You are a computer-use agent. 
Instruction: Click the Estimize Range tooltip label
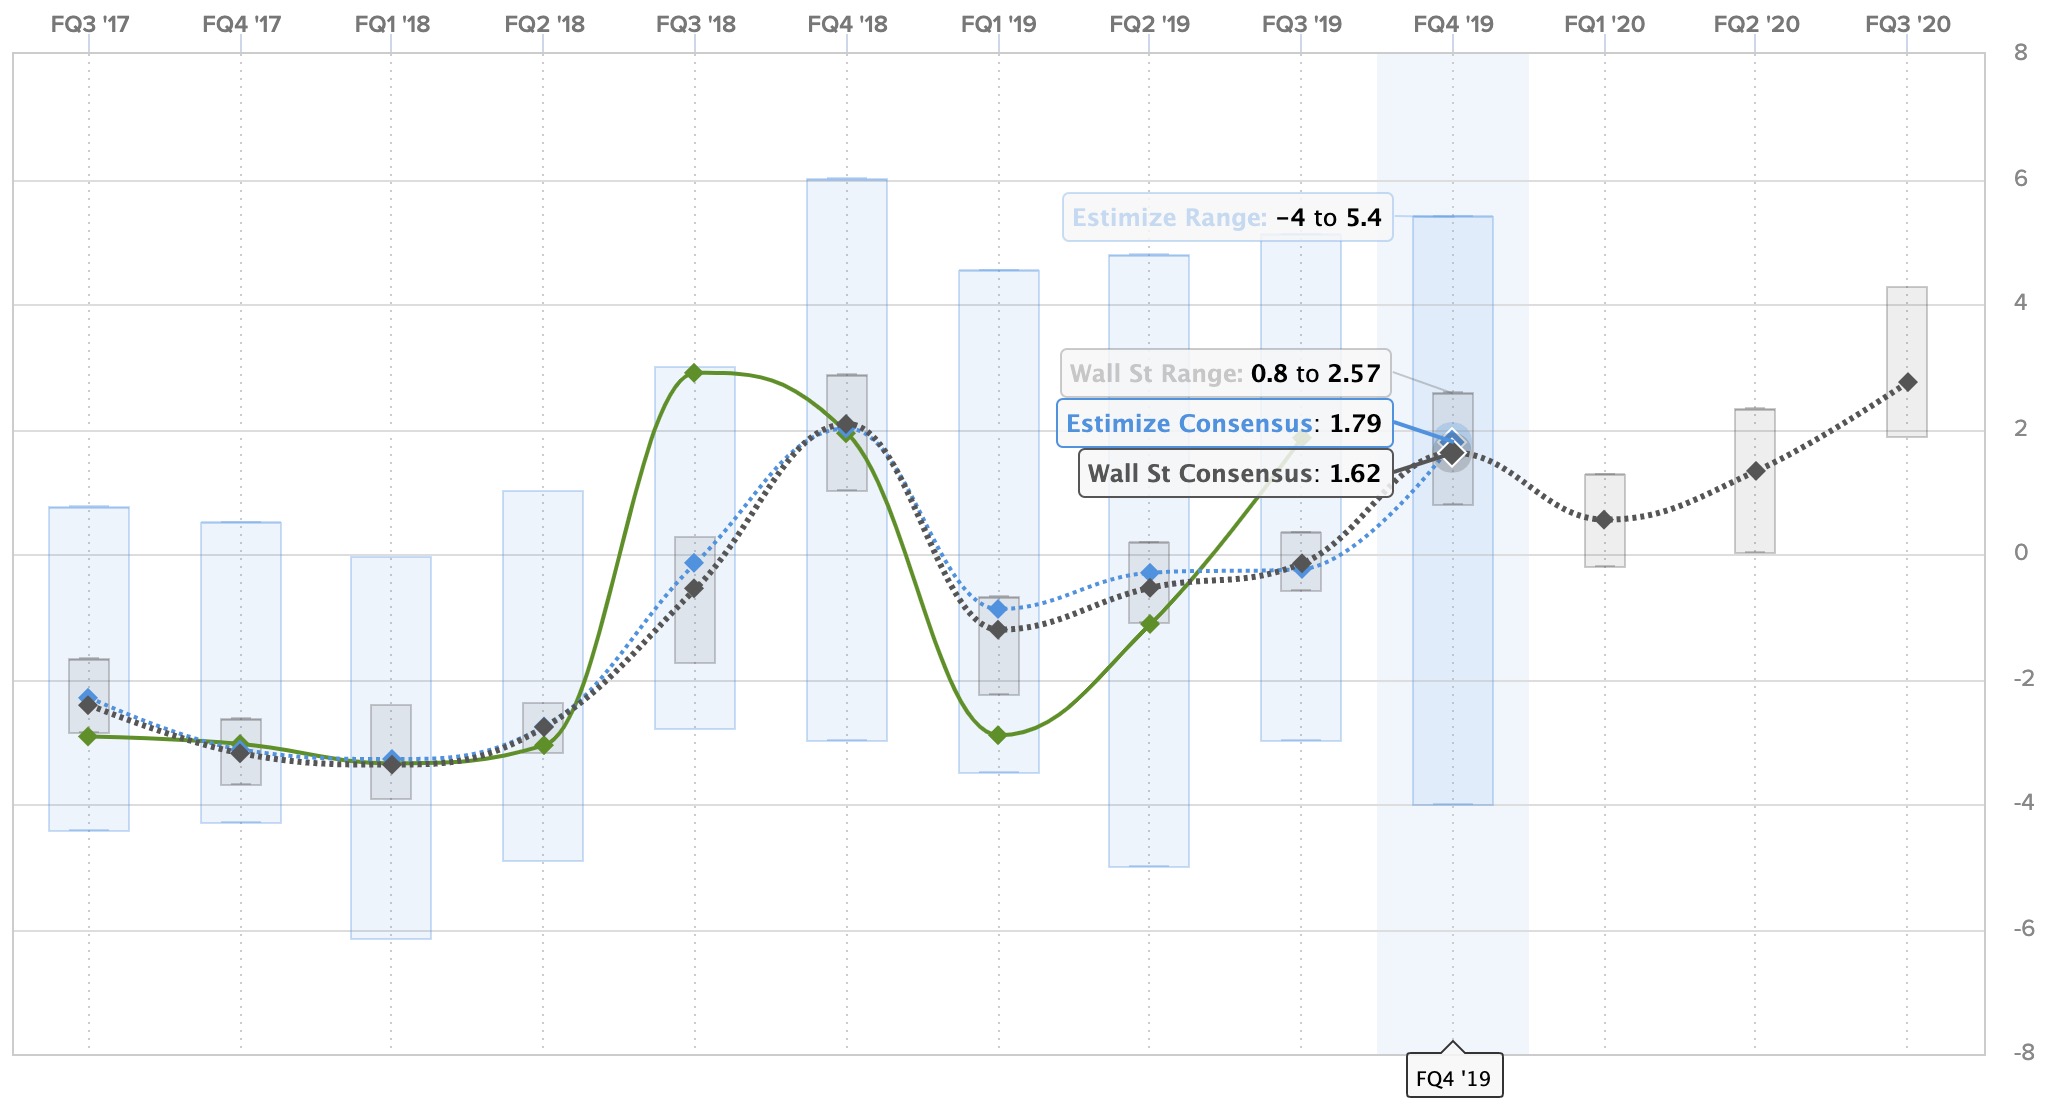(x=1227, y=217)
